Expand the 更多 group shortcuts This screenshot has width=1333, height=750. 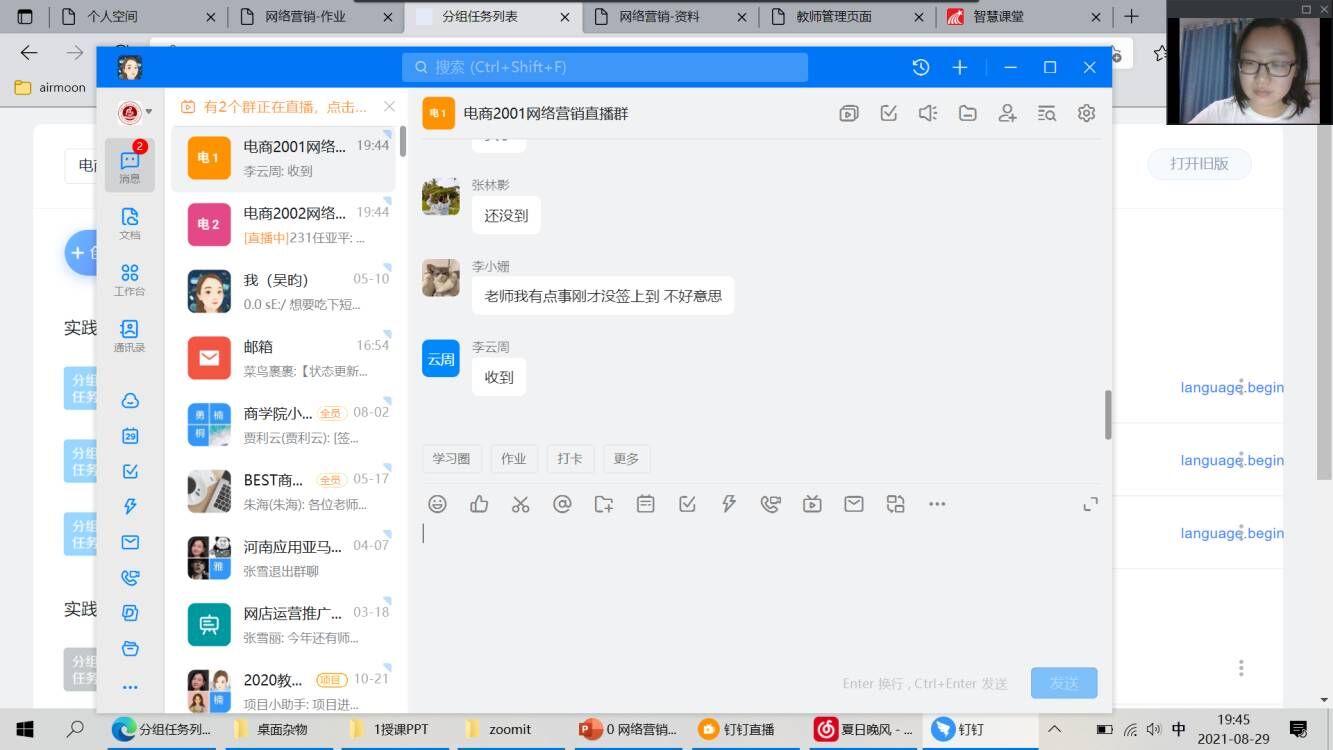coord(626,458)
